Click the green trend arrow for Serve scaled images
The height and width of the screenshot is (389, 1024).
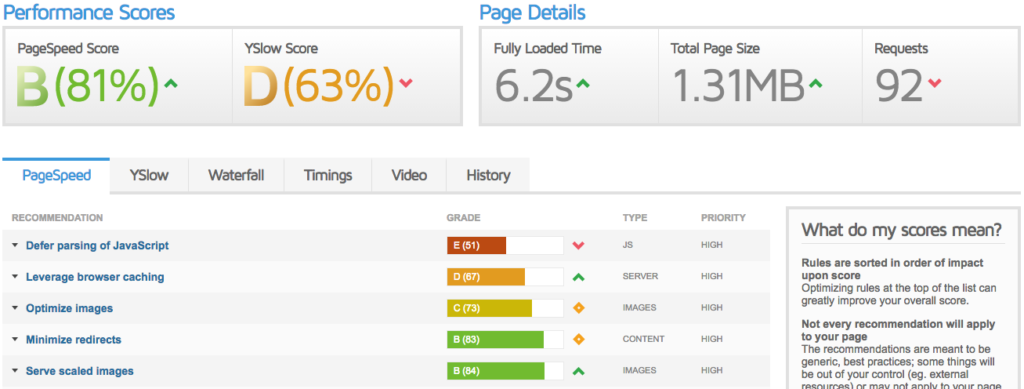pyautogui.click(x=578, y=371)
